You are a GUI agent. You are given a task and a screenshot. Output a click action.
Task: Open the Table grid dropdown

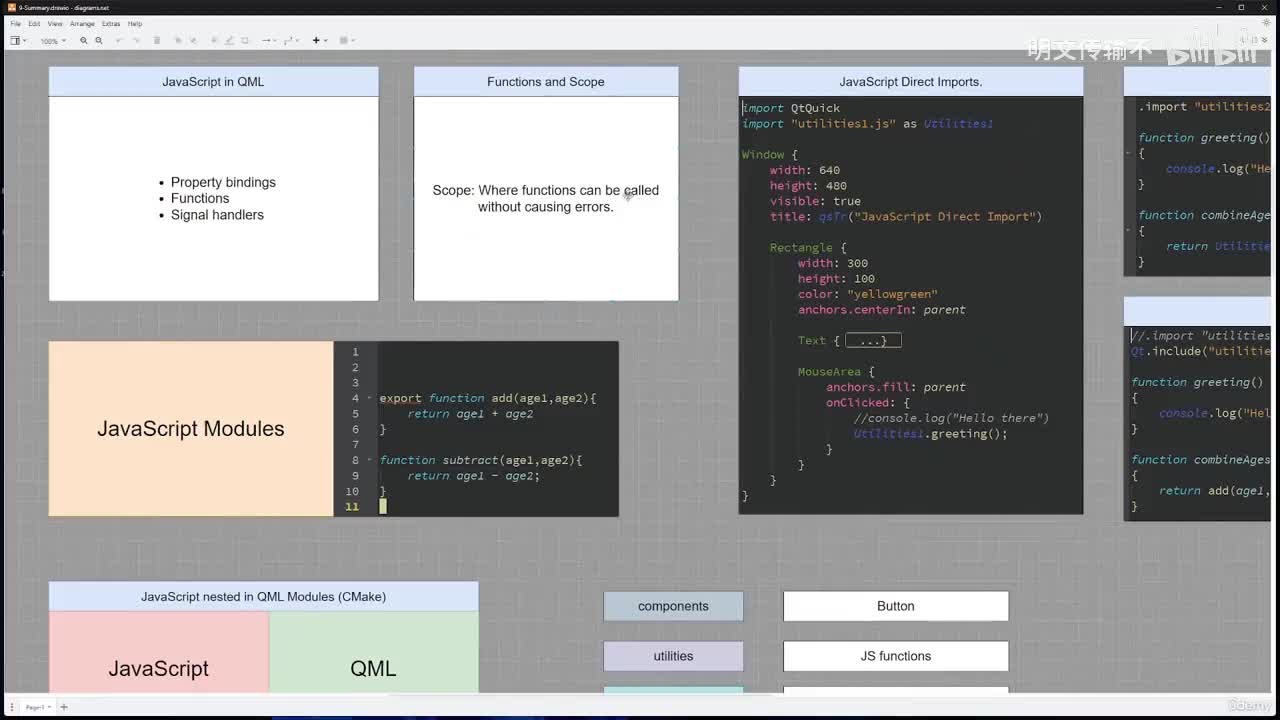pos(346,41)
